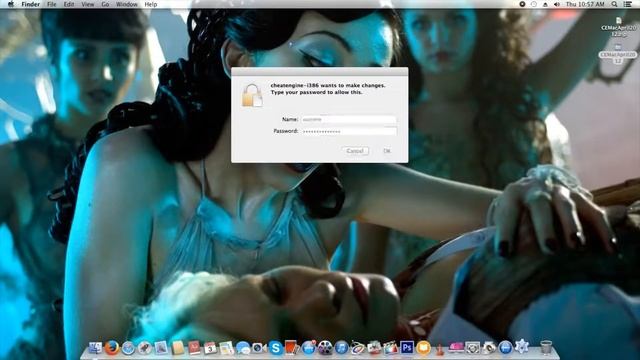Open Spotlight search magnifier in menu bar

pyautogui.click(x=614, y=4)
